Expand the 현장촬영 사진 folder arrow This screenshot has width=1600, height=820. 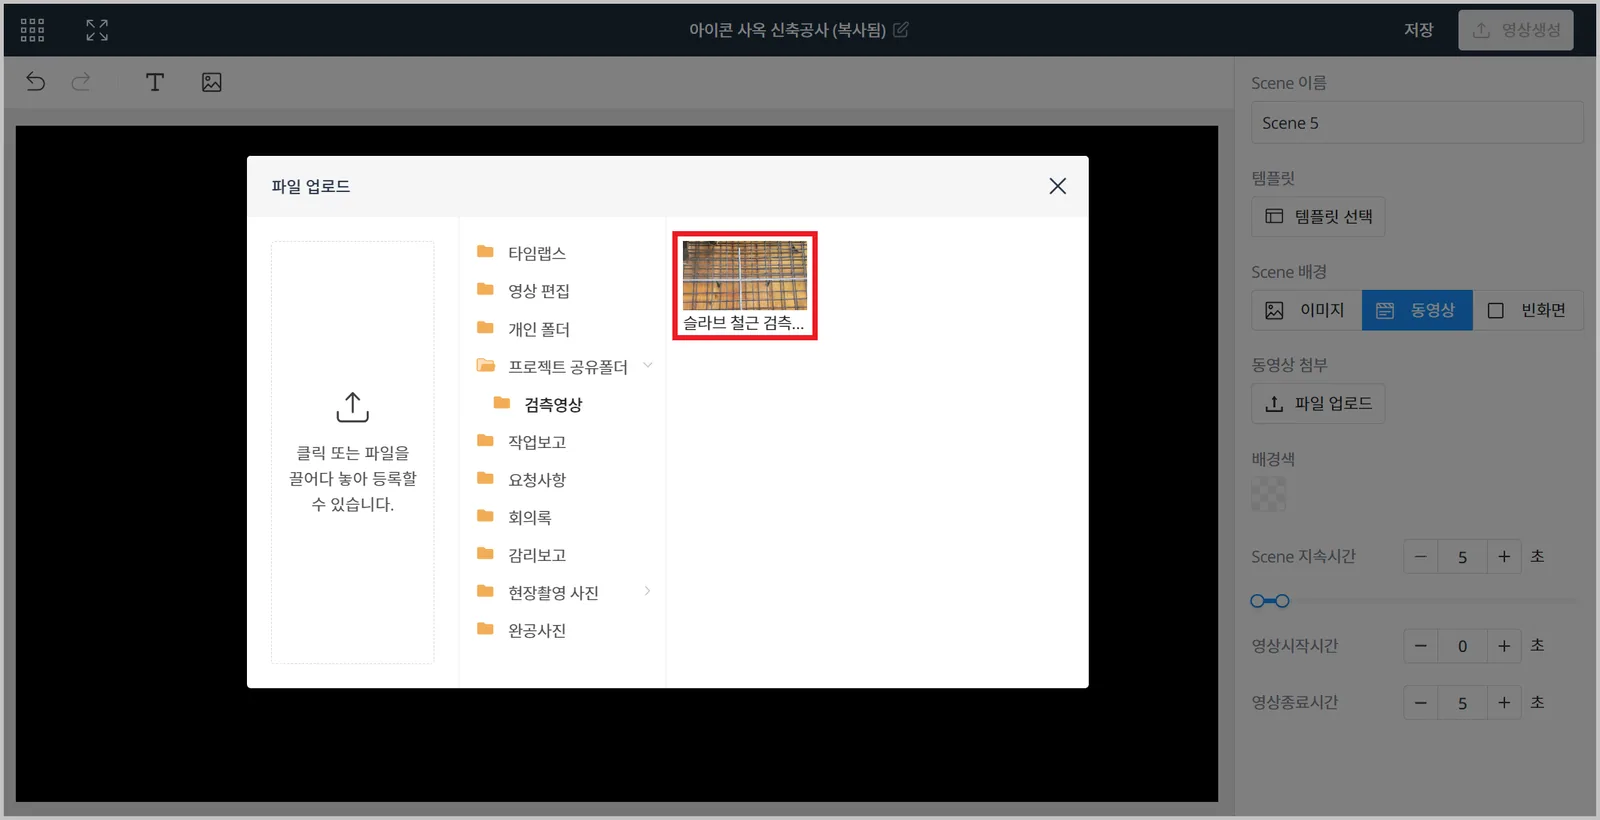click(648, 591)
